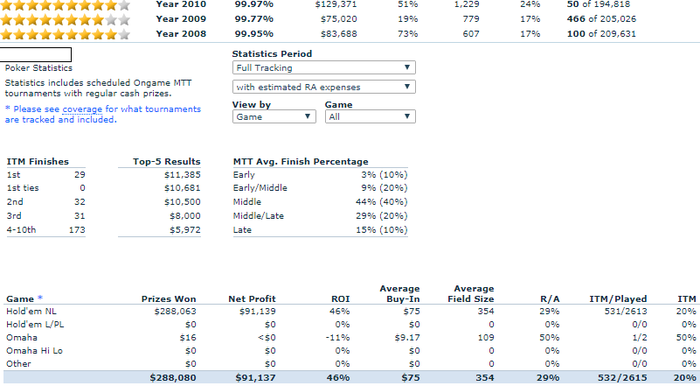Expand the estimated RA expenses dropdown
700x386 pixels.
pos(324,87)
